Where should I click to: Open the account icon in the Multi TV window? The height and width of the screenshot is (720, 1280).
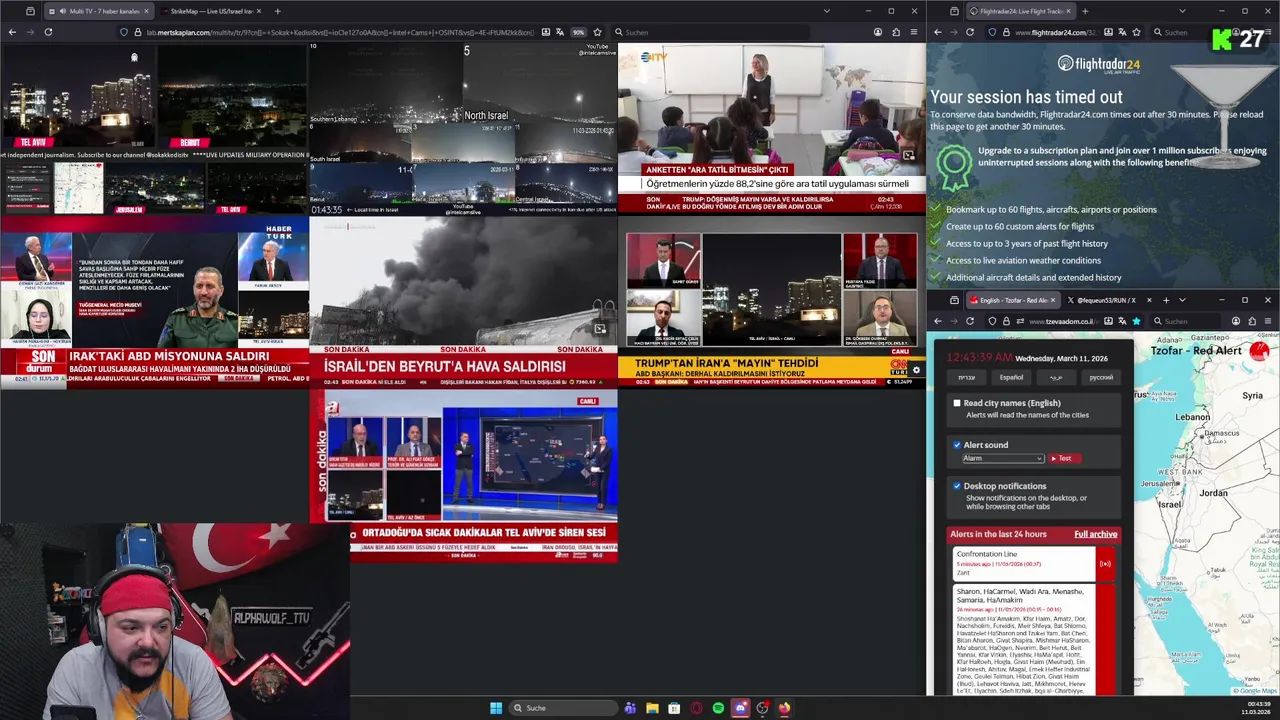pos(878,32)
